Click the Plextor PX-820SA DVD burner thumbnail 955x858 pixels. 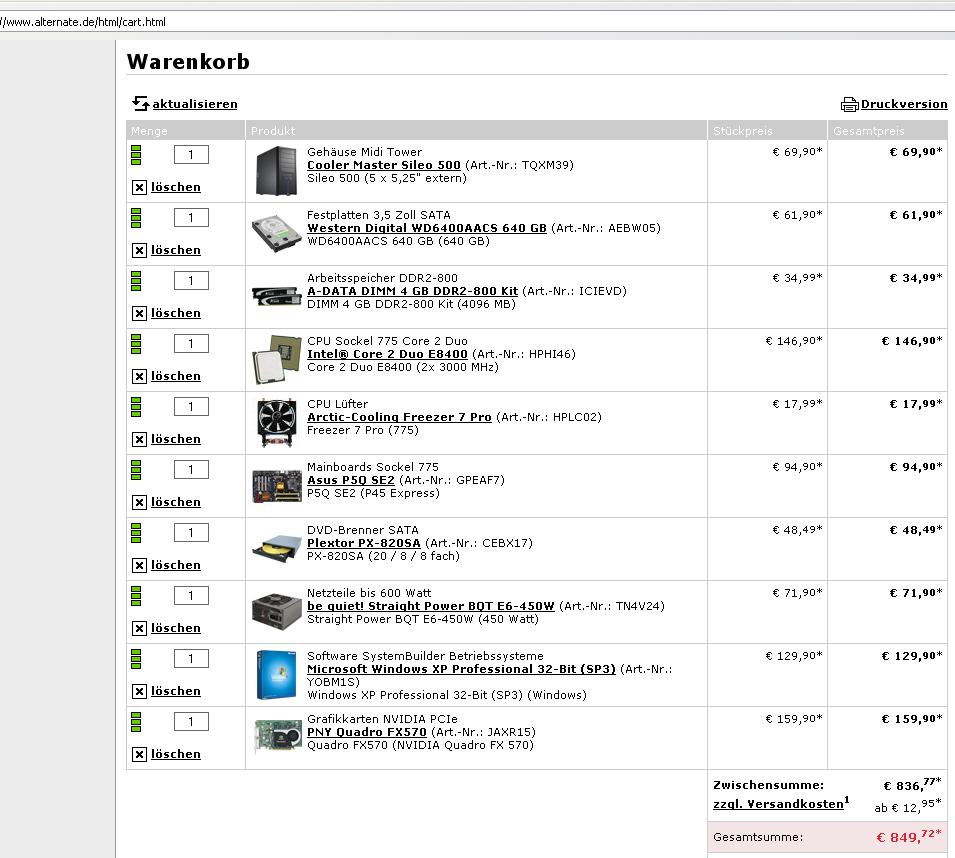point(277,549)
